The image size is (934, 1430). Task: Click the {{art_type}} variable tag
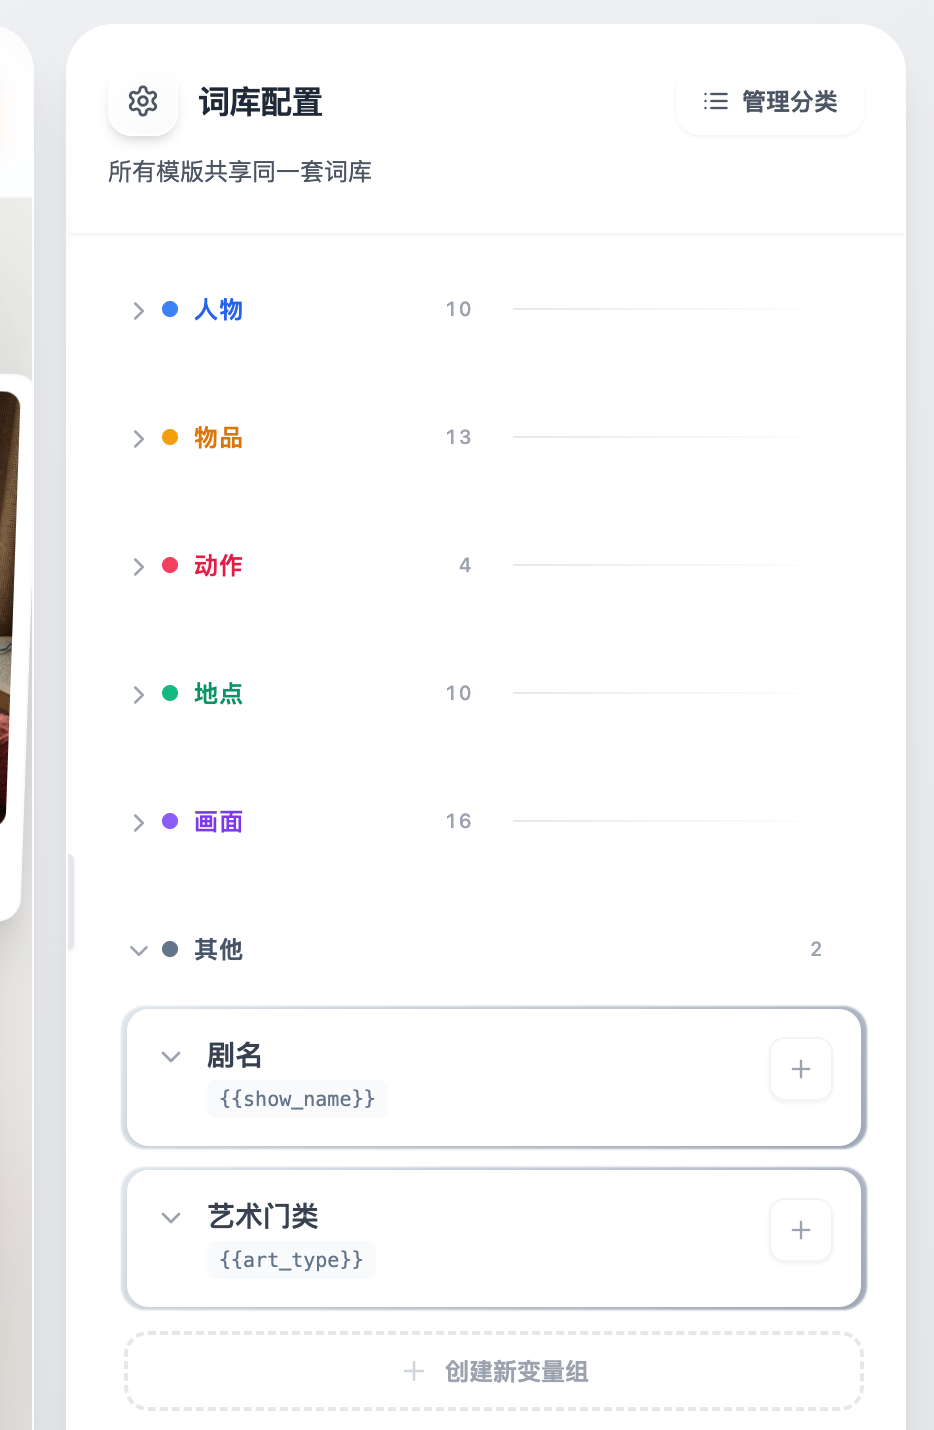pyautogui.click(x=291, y=1260)
